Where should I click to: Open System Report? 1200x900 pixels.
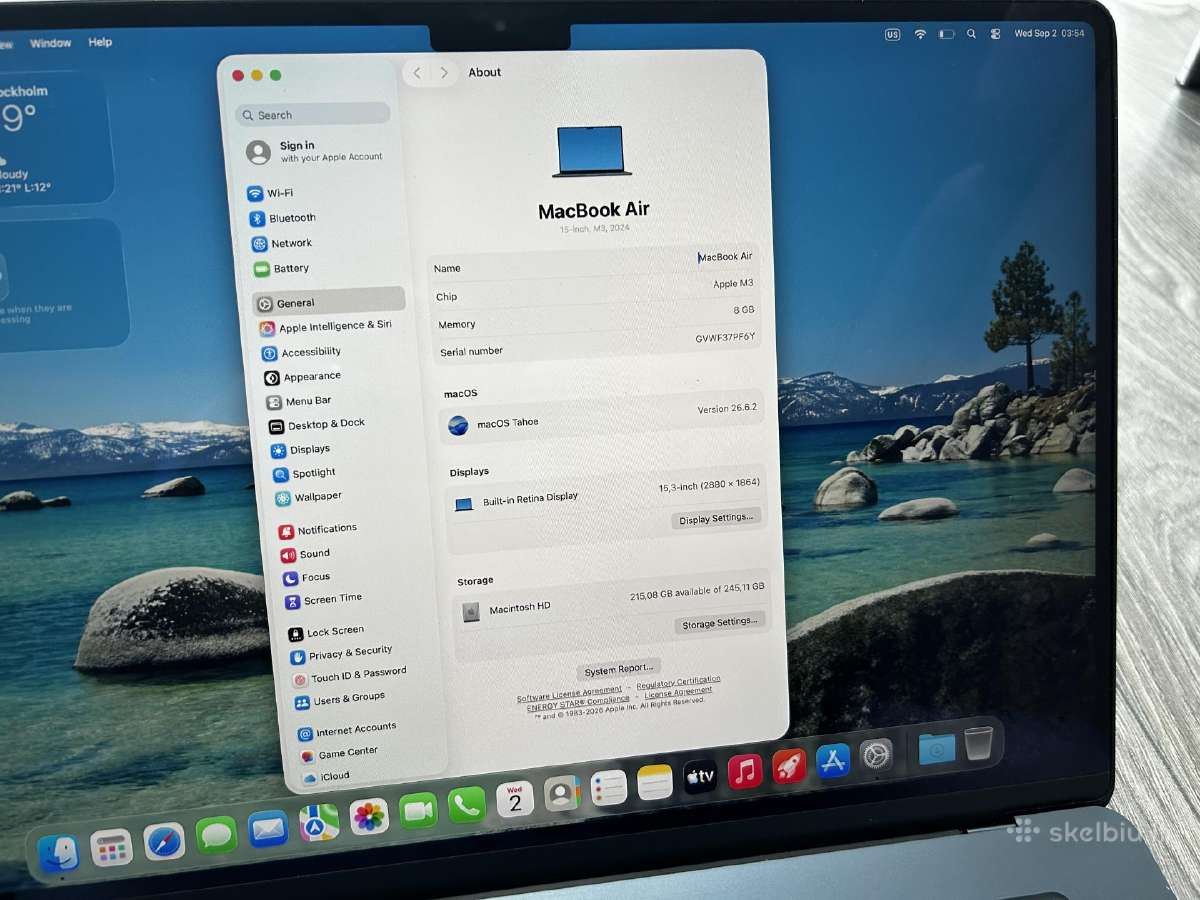[x=619, y=669]
